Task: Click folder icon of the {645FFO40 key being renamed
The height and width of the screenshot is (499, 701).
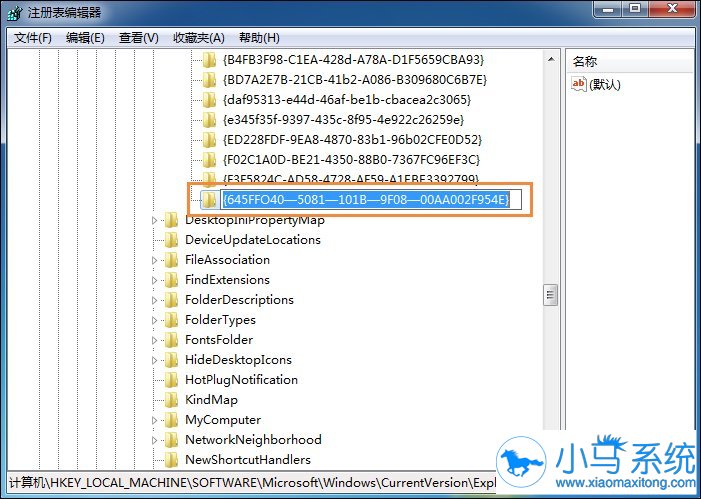Action: (209, 199)
